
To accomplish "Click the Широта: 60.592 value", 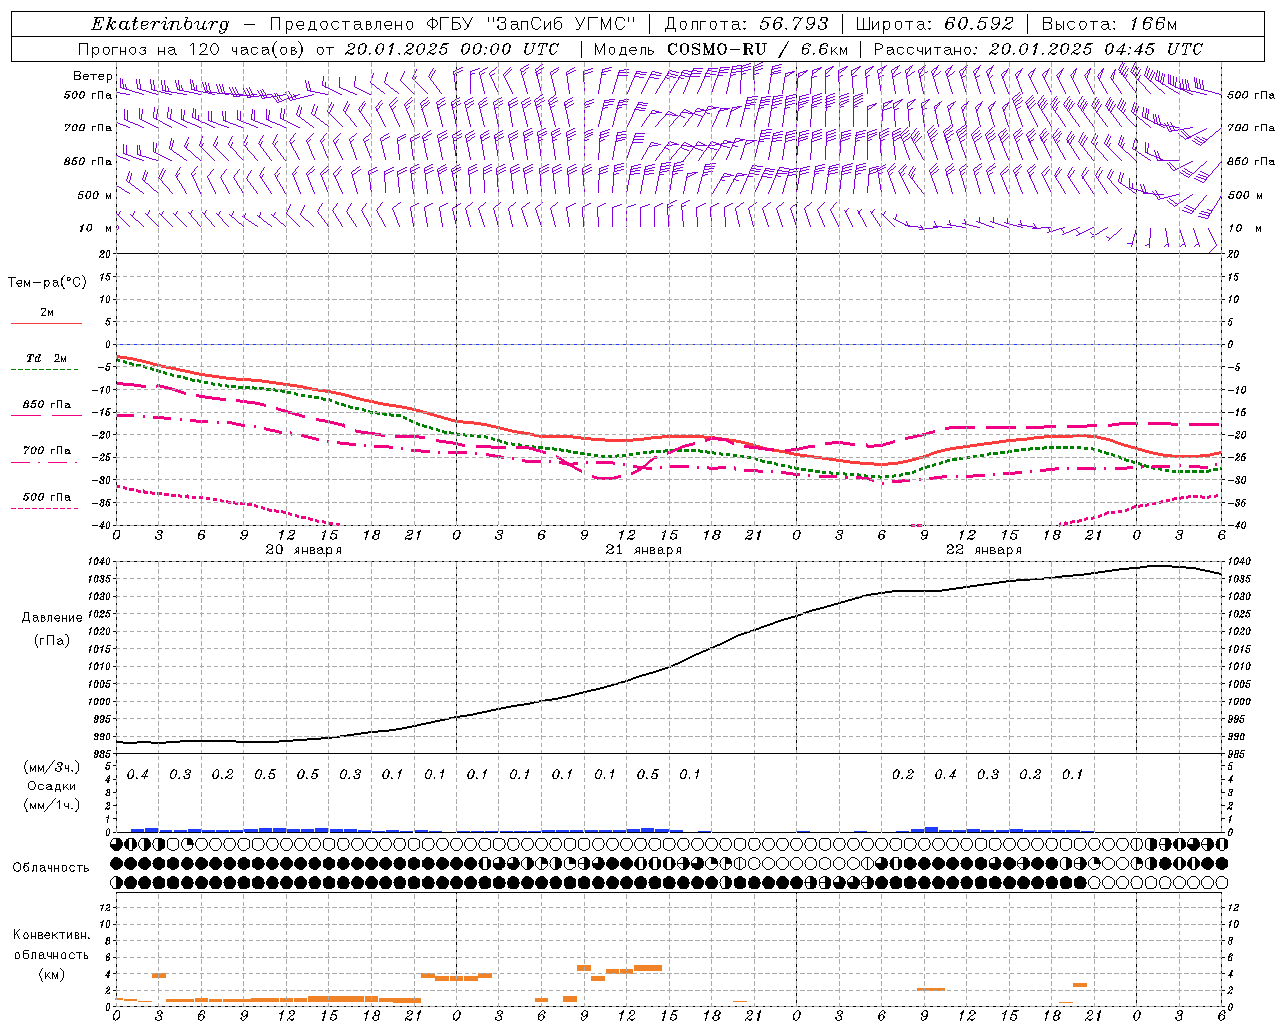I will coord(934,24).
